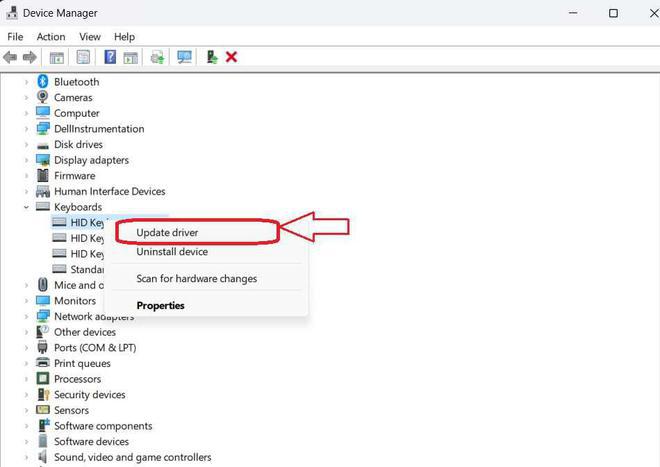Choose Scan for hardware changes menu entry

click(x=197, y=279)
